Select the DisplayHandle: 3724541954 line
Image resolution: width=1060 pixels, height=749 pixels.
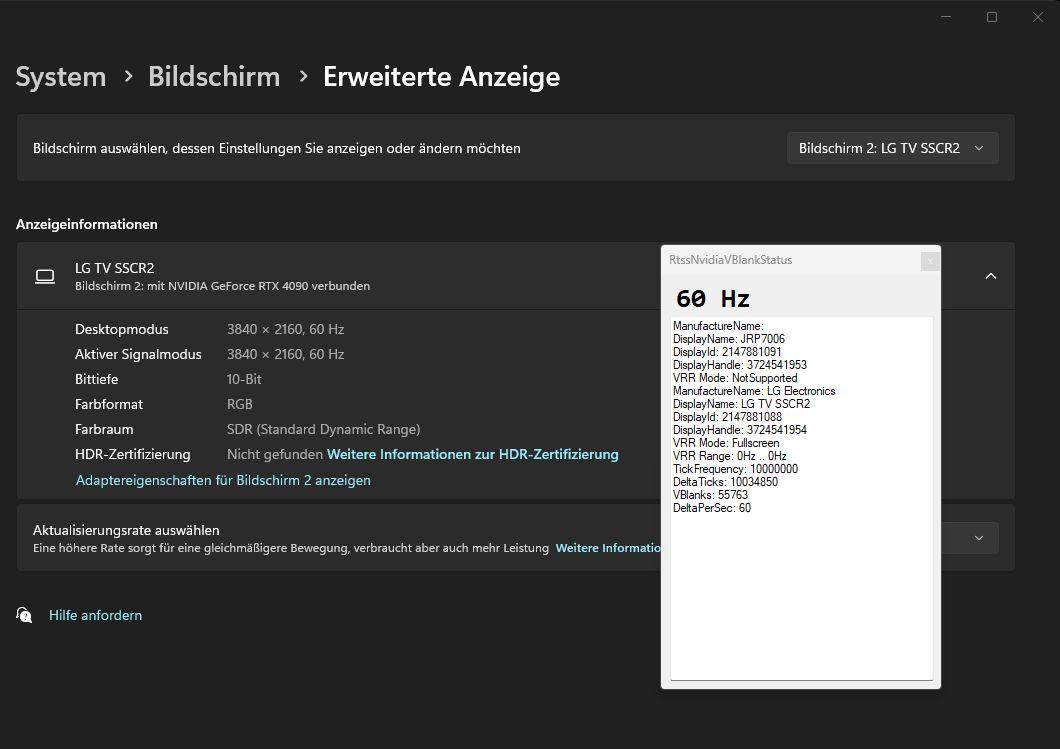[x=740, y=430]
